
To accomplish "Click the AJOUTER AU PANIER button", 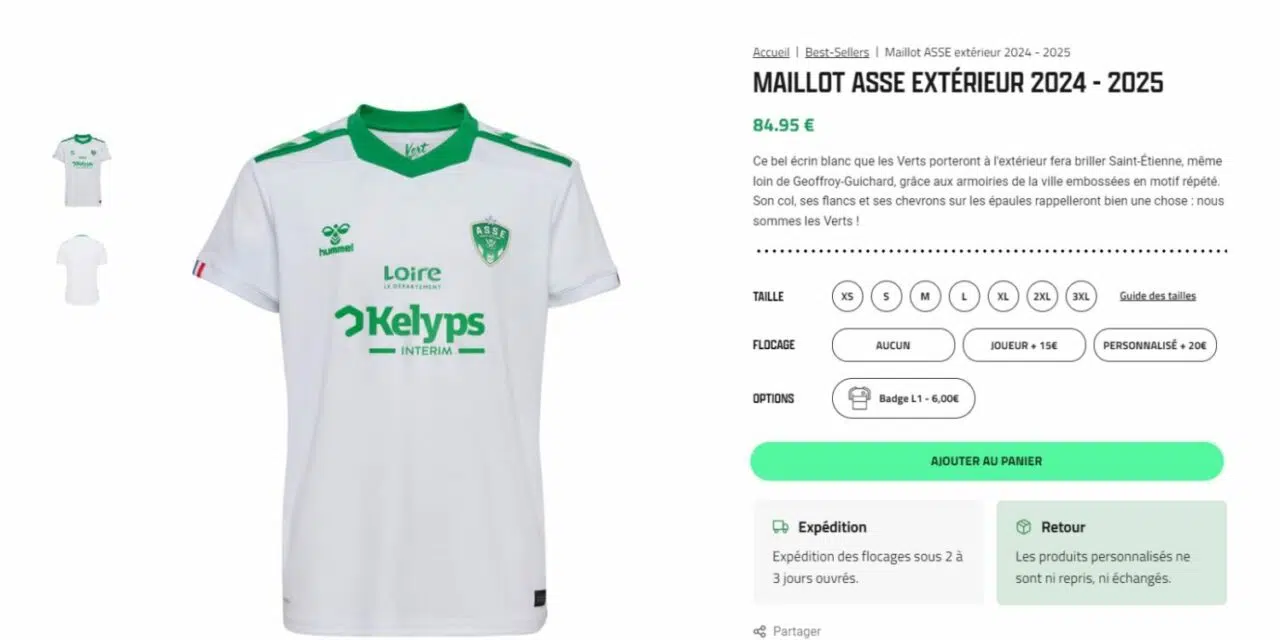I will tap(987, 461).
